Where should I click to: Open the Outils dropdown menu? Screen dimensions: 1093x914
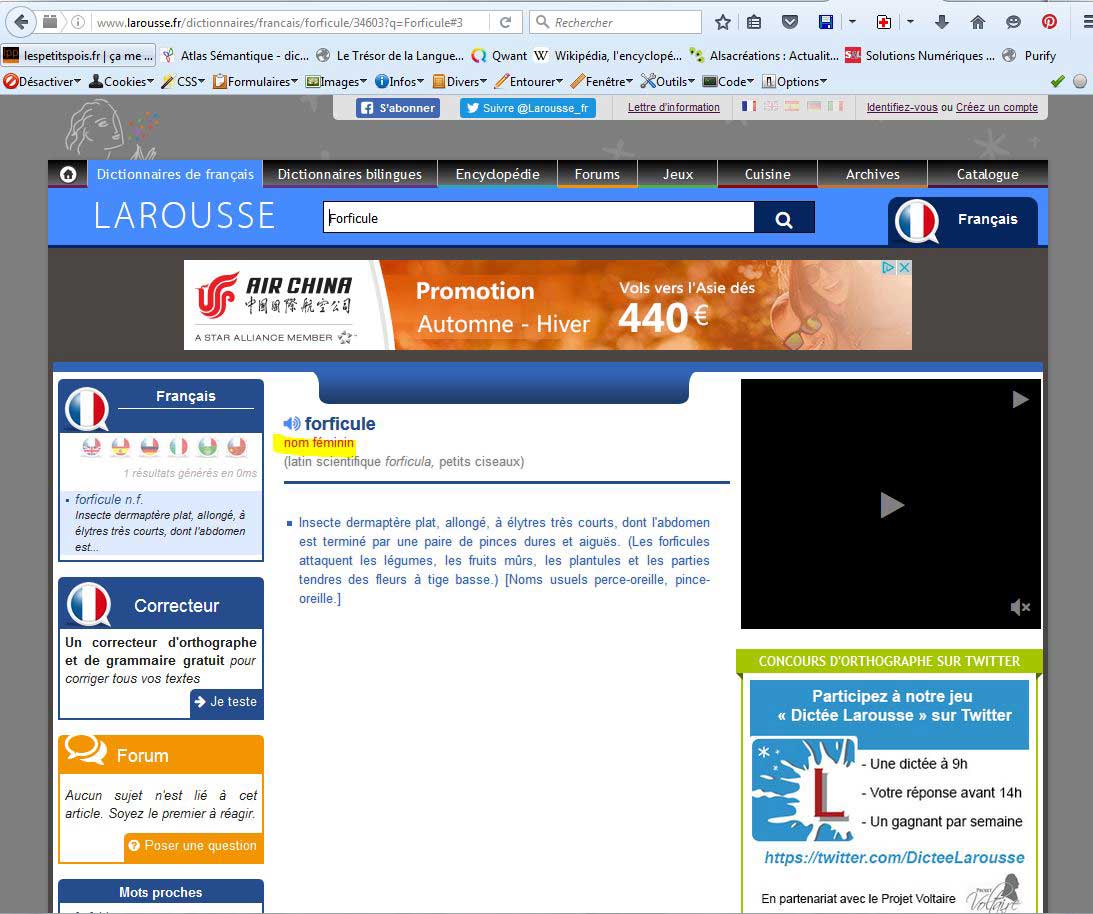click(x=668, y=82)
